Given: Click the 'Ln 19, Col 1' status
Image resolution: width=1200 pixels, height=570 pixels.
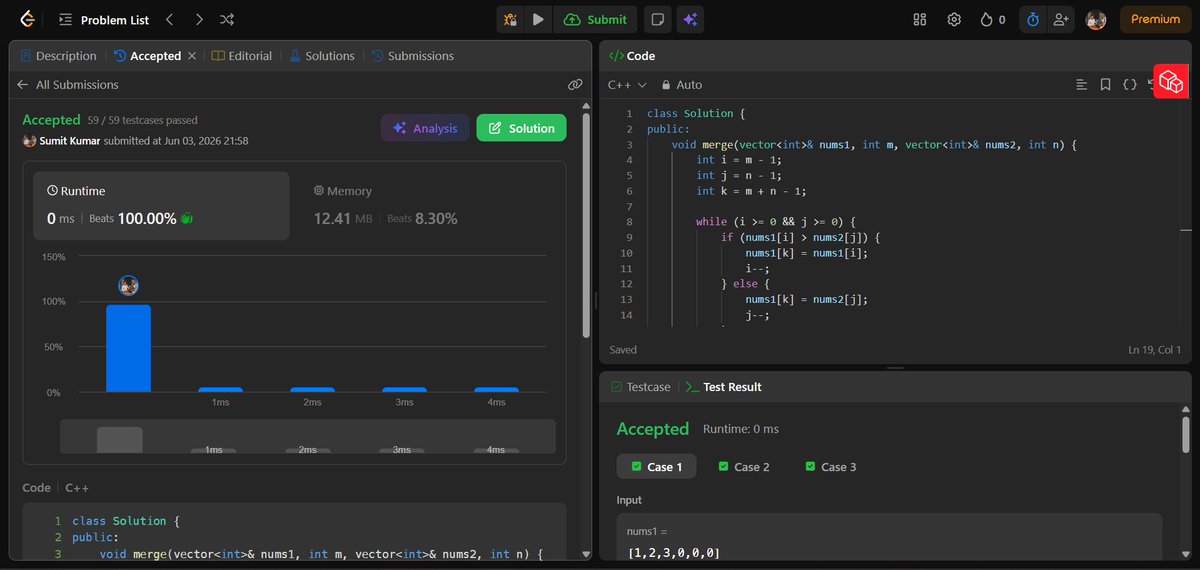Looking at the screenshot, I should [x=1154, y=350].
